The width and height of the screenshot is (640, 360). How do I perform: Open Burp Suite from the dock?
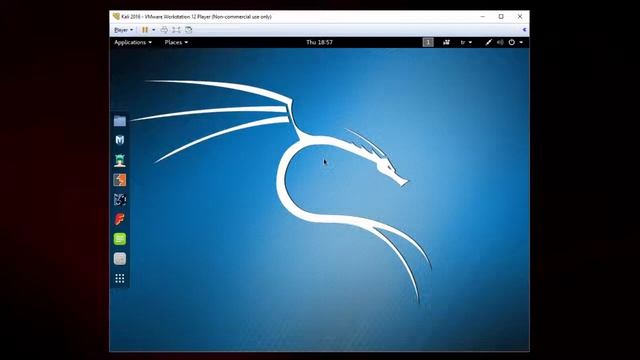point(120,180)
